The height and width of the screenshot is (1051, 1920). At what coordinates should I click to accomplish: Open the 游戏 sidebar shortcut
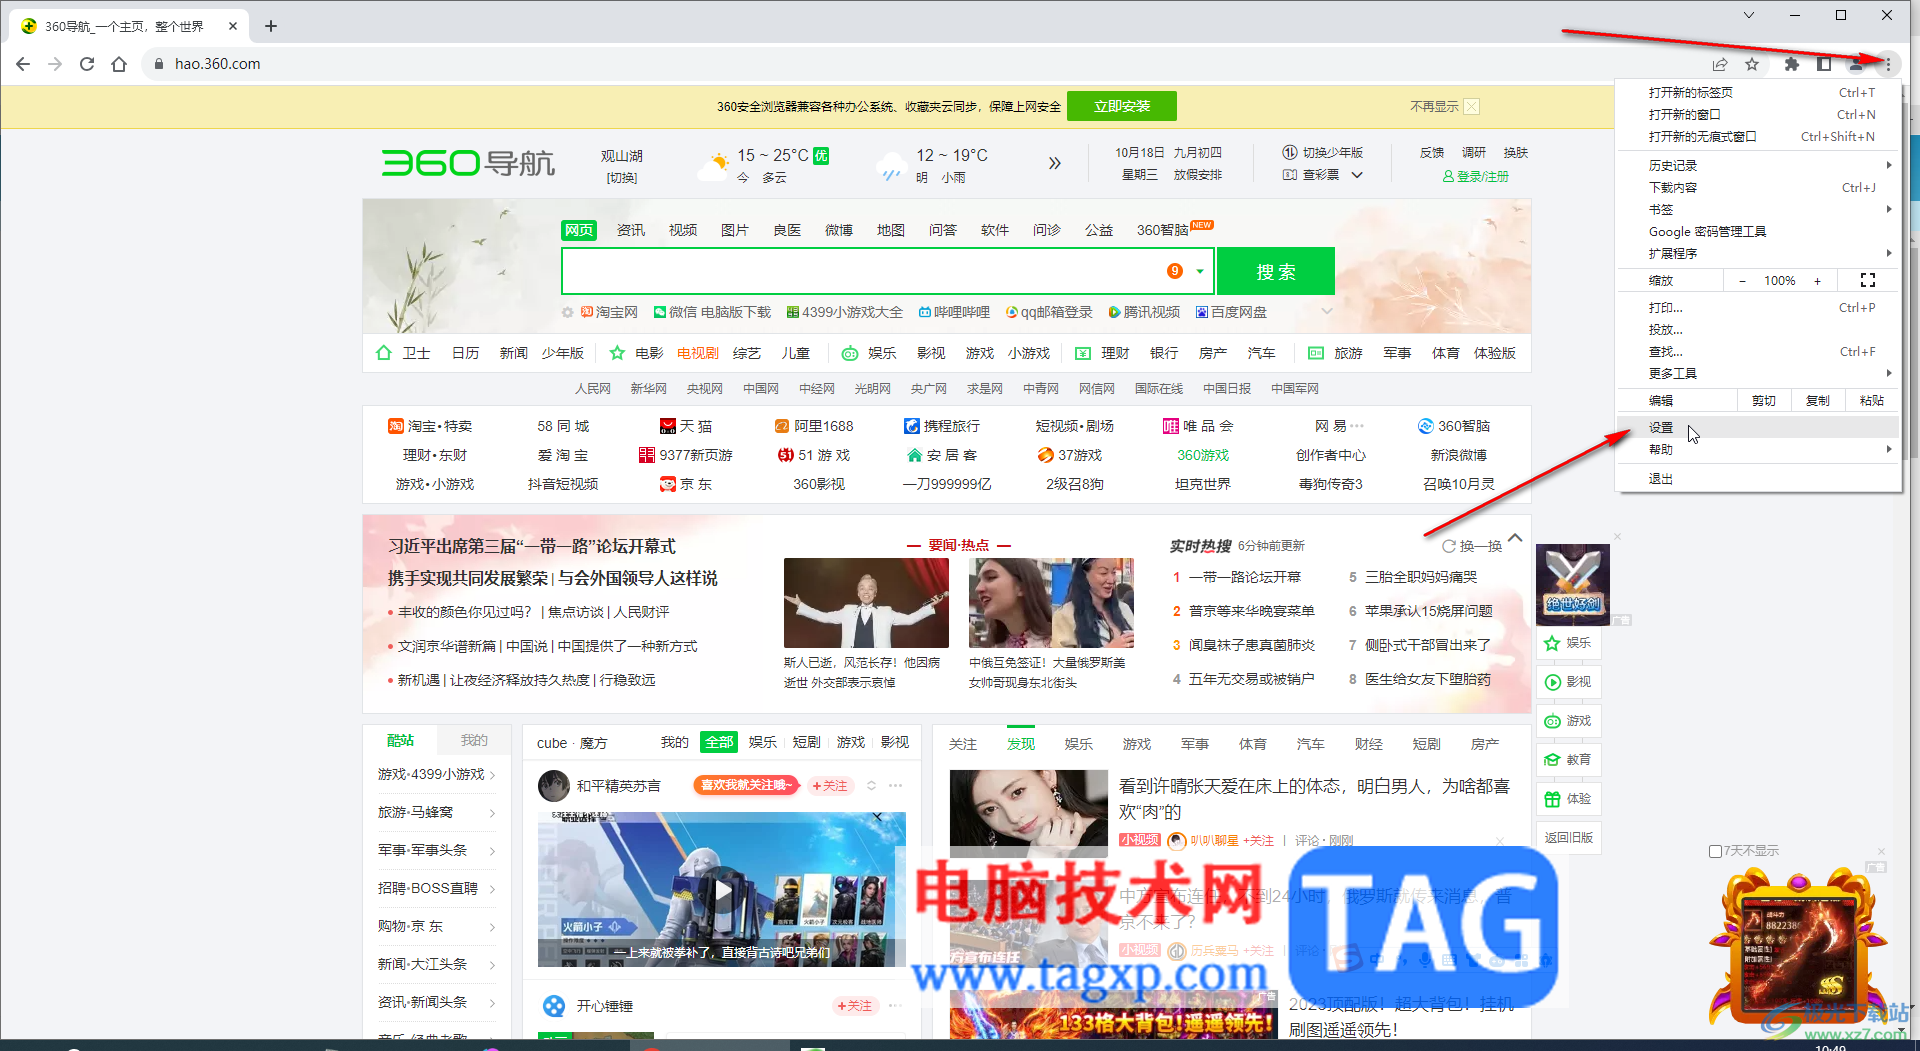click(1568, 721)
